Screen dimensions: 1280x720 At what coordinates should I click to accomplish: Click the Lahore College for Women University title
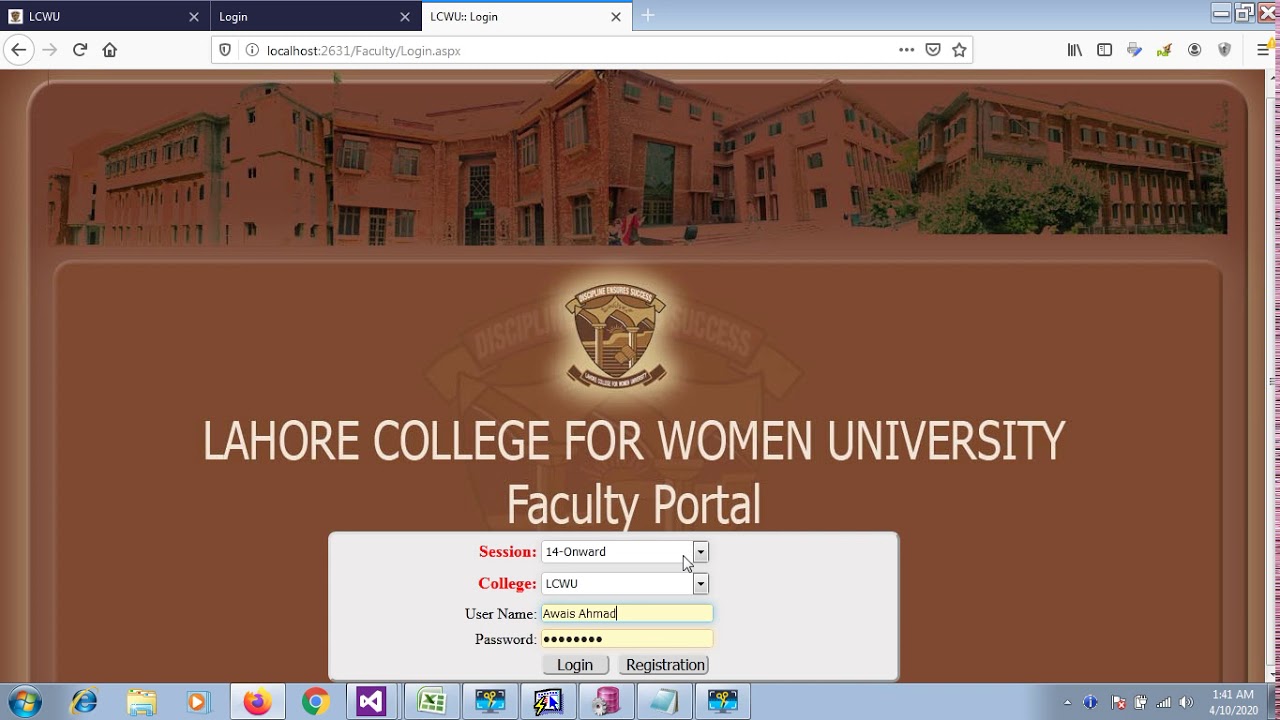point(633,441)
